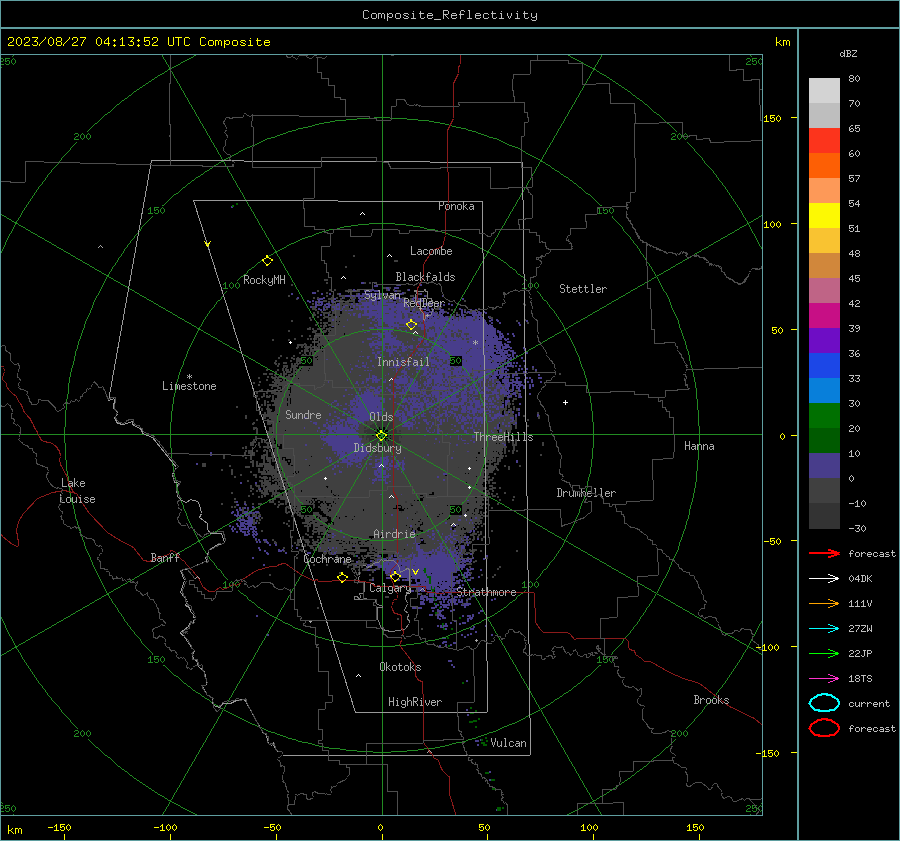Image resolution: width=900 pixels, height=841 pixels.
Task: Click the red forecast arrow in legend
Action: click(824, 553)
